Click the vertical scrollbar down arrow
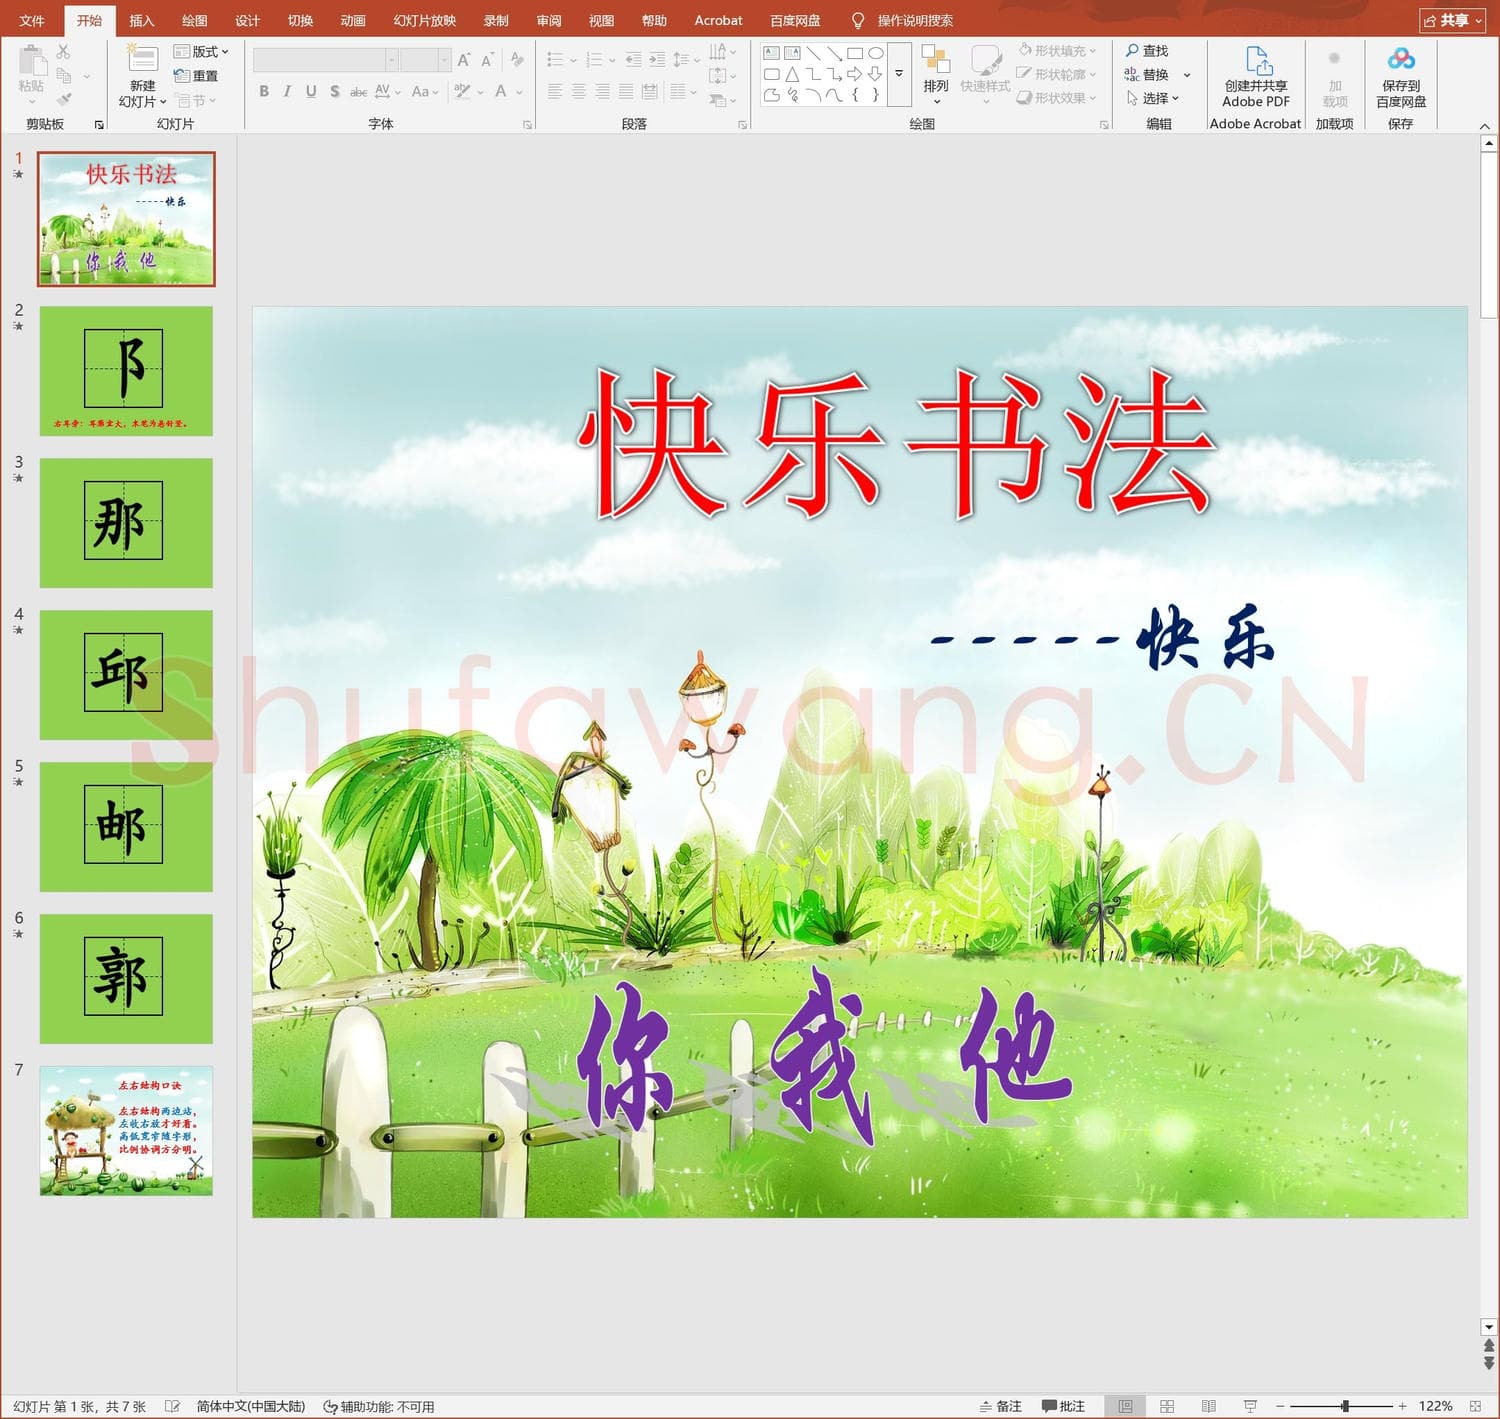 1489,1327
